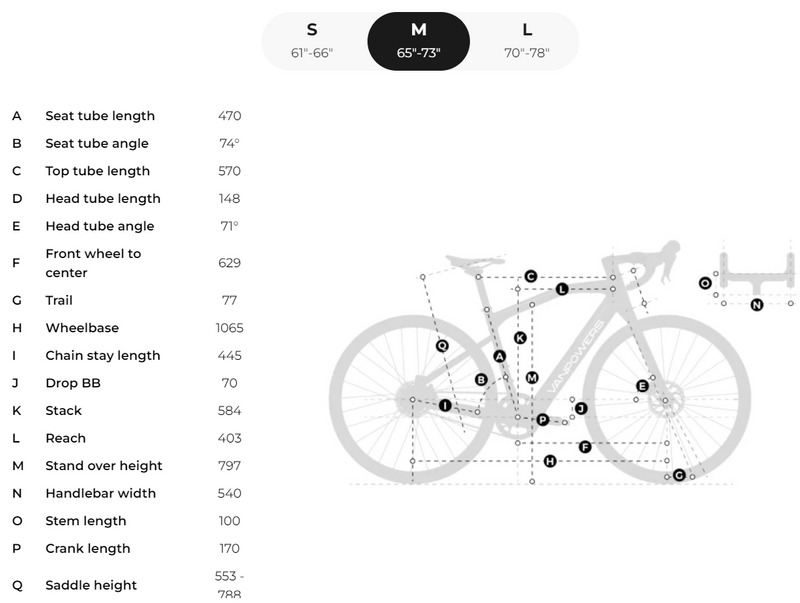Screen dimensions: 800x603
Task: Click the Stand over height row
Action: click(x=128, y=466)
